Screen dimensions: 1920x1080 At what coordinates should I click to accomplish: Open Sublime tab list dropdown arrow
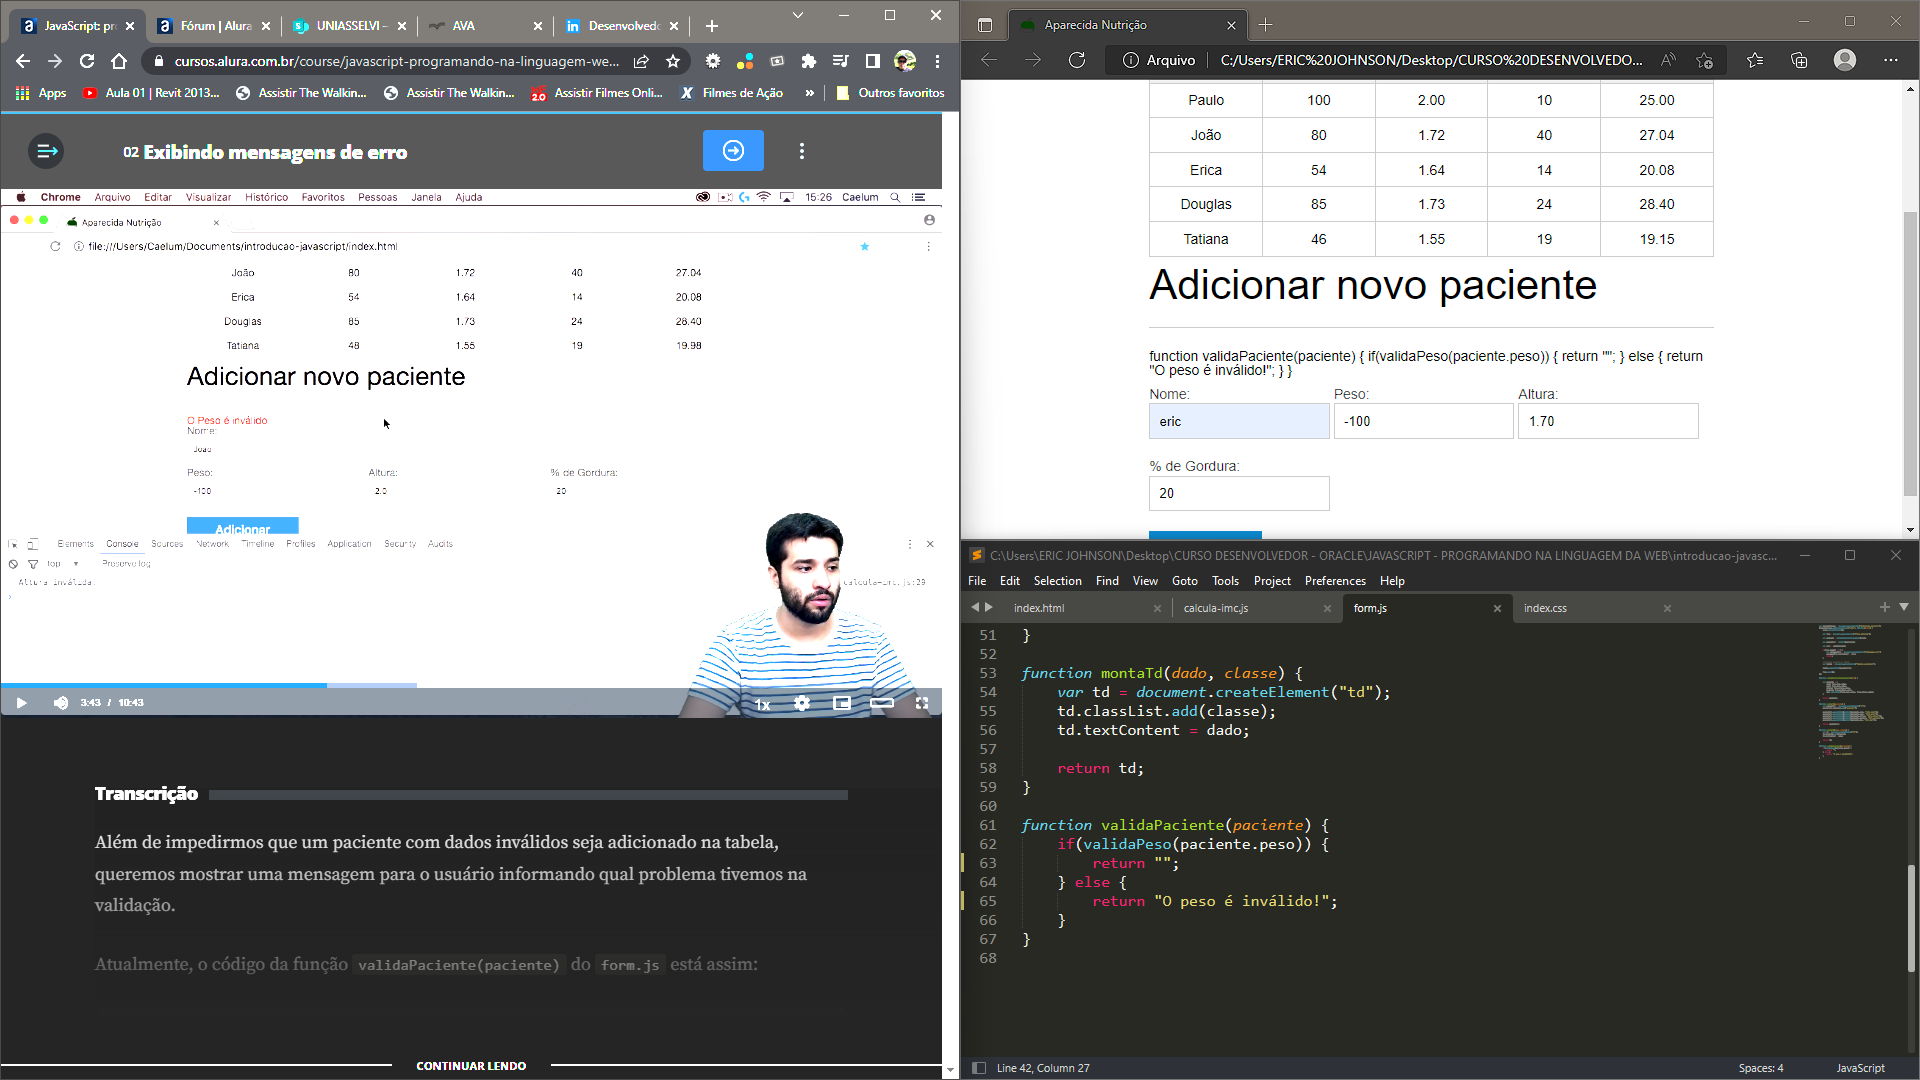click(1904, 607)
